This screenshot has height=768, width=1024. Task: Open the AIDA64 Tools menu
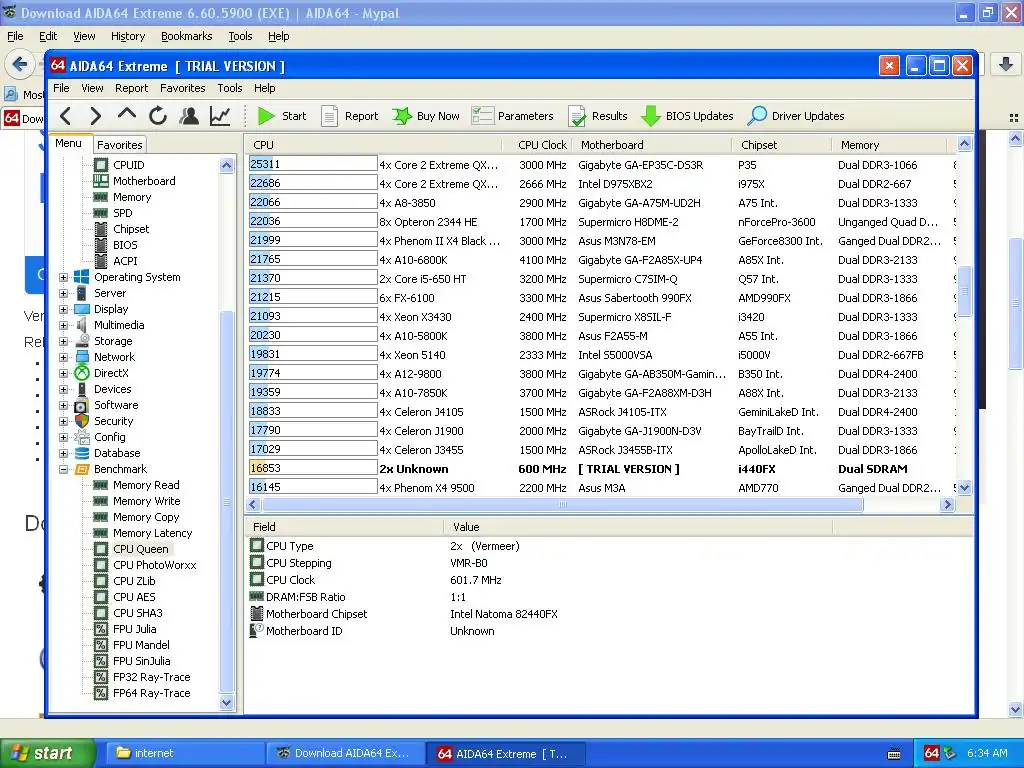click(230, 88)
